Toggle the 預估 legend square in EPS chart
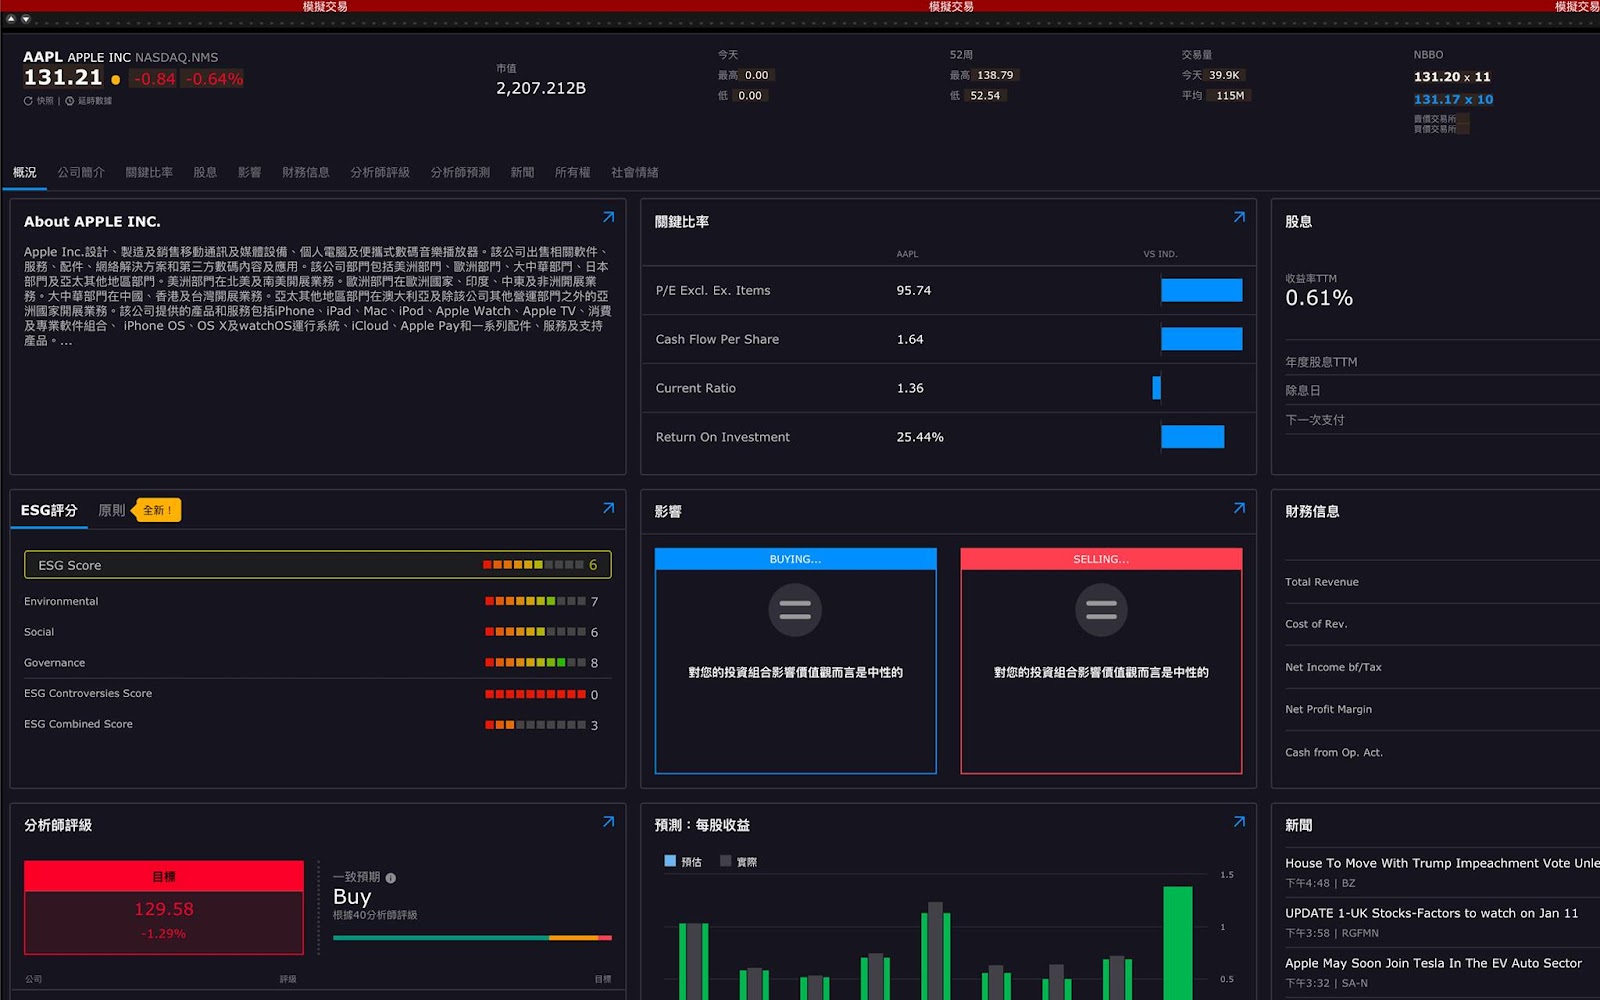This screenshot has width=1600, height=1000. [670, 860]
